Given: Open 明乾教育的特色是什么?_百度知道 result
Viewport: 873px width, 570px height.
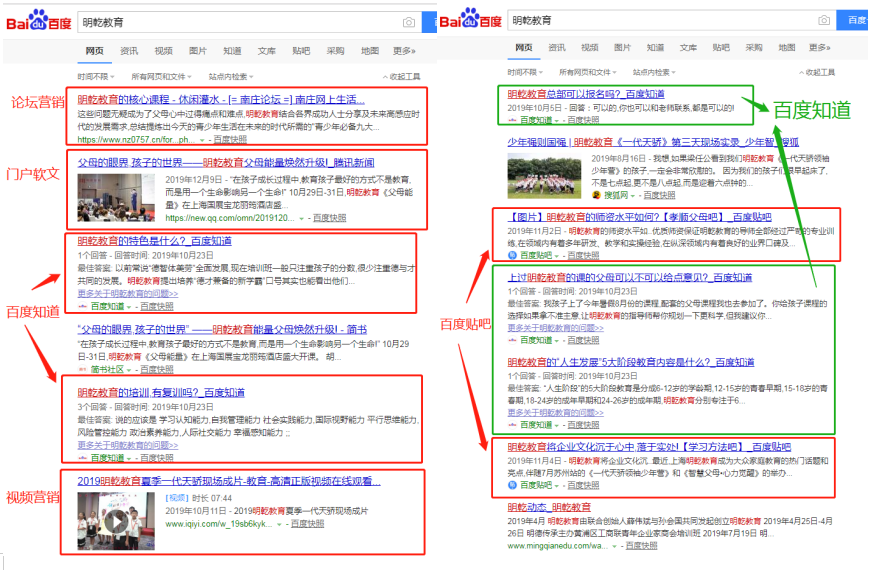Looking at the screenshot, I should coord(154,241).
